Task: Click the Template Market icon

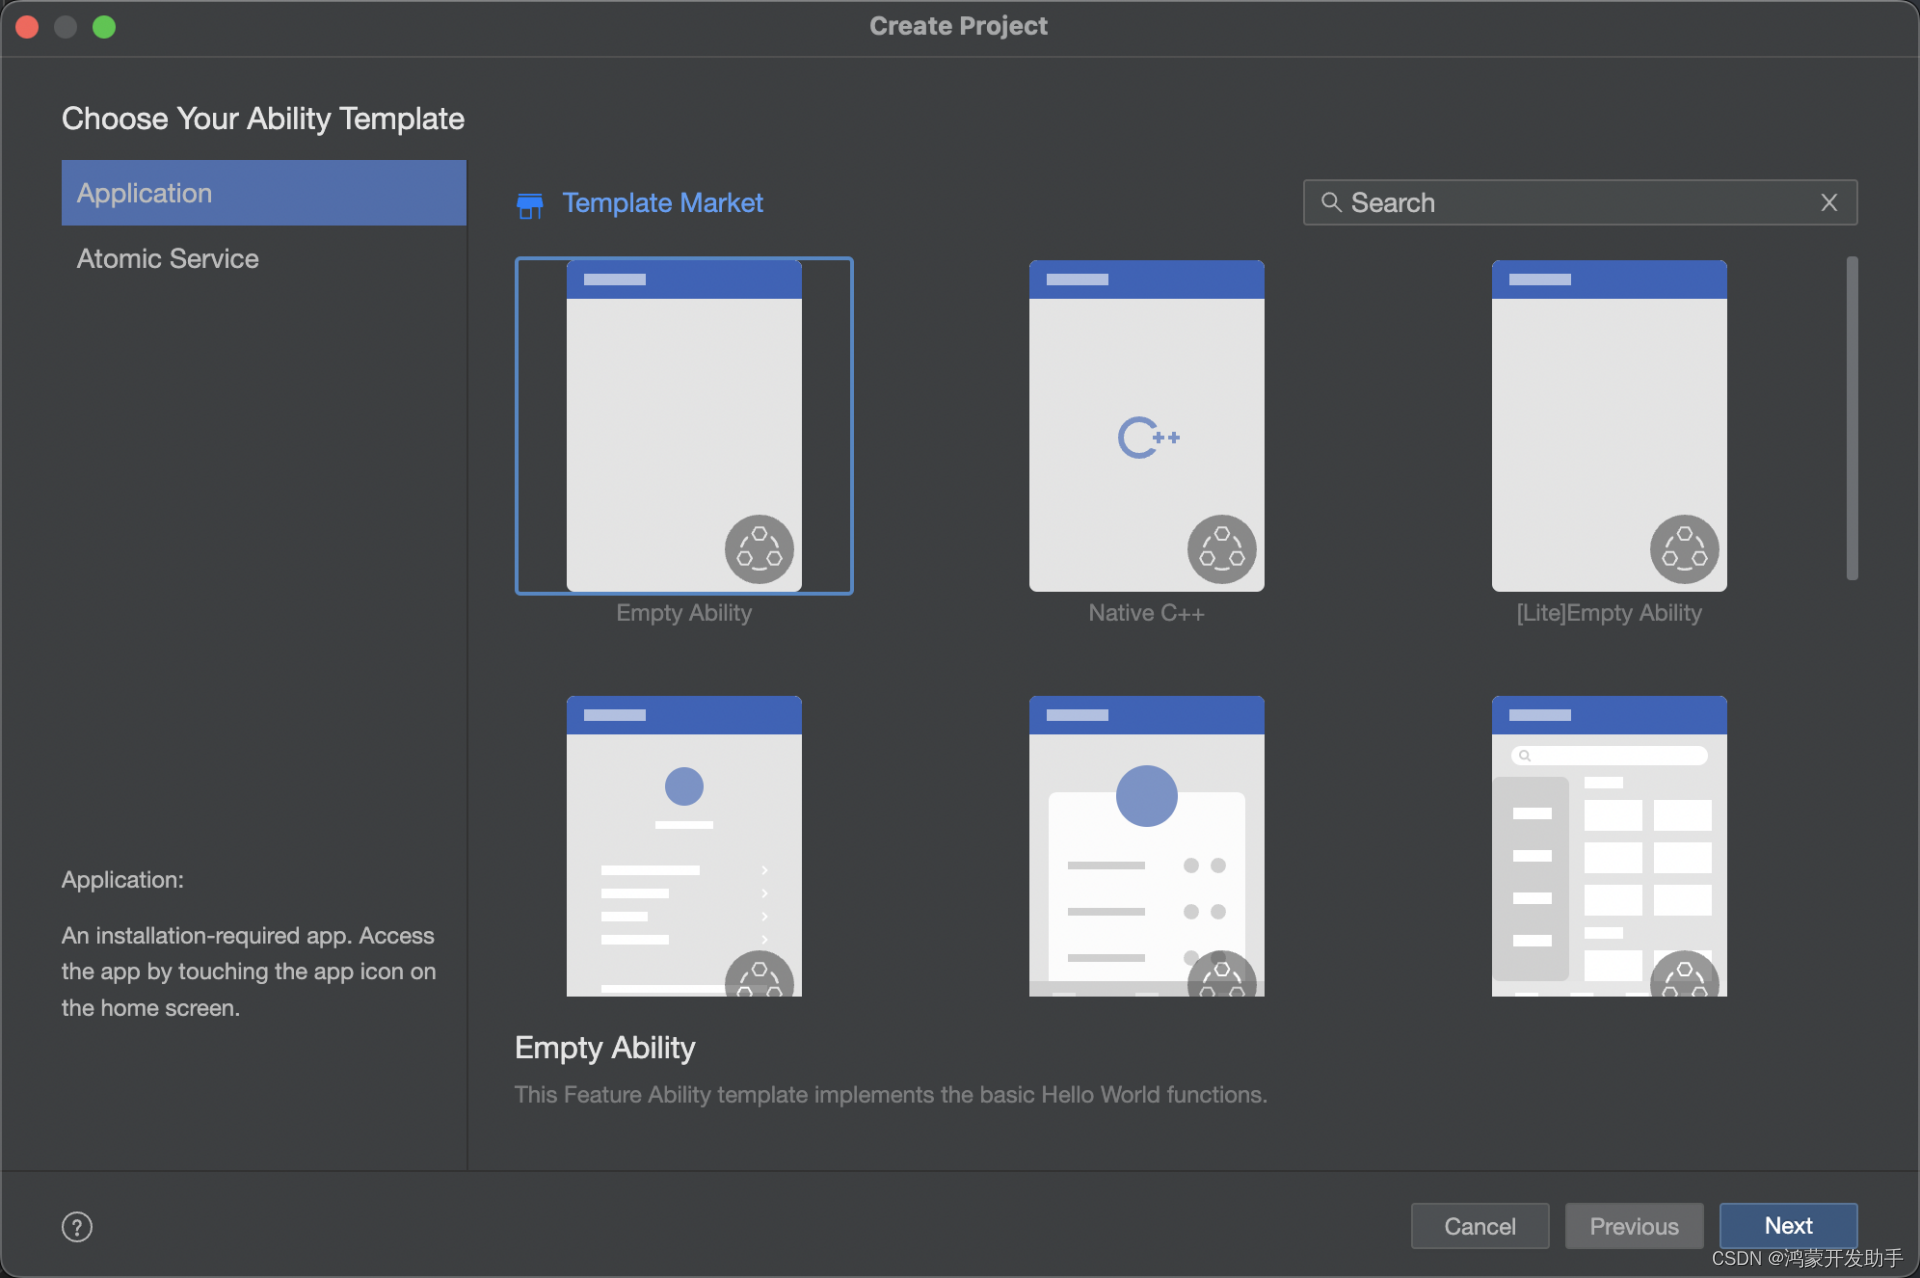Action: (533, 203)
